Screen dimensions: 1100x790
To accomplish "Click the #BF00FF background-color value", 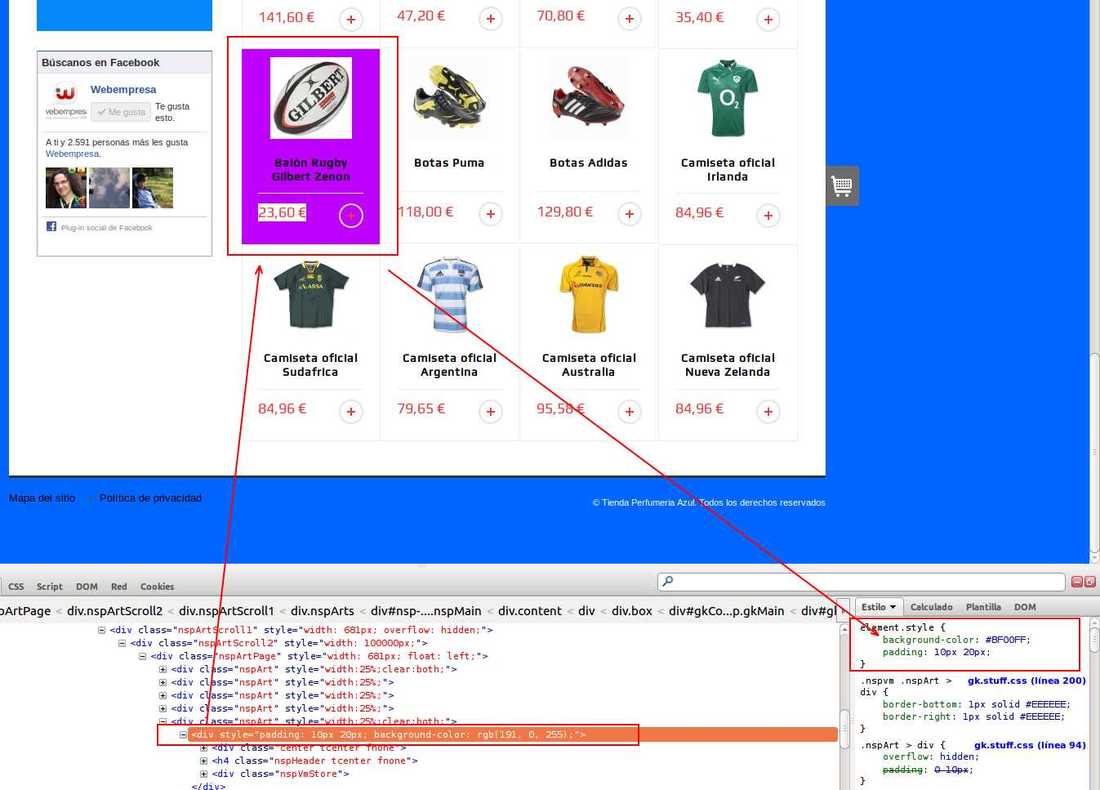I will coord(1007,640).
